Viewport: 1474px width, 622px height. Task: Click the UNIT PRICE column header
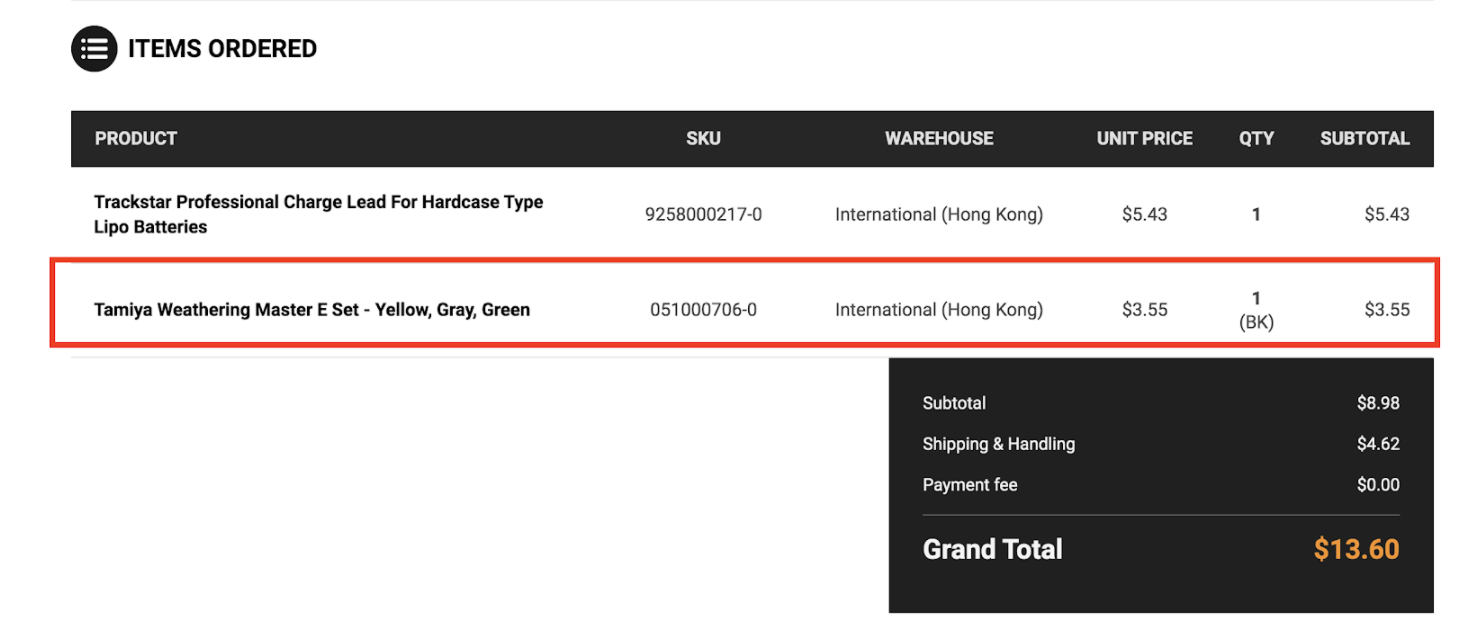pyautogui.click(x=1144, y=139)
